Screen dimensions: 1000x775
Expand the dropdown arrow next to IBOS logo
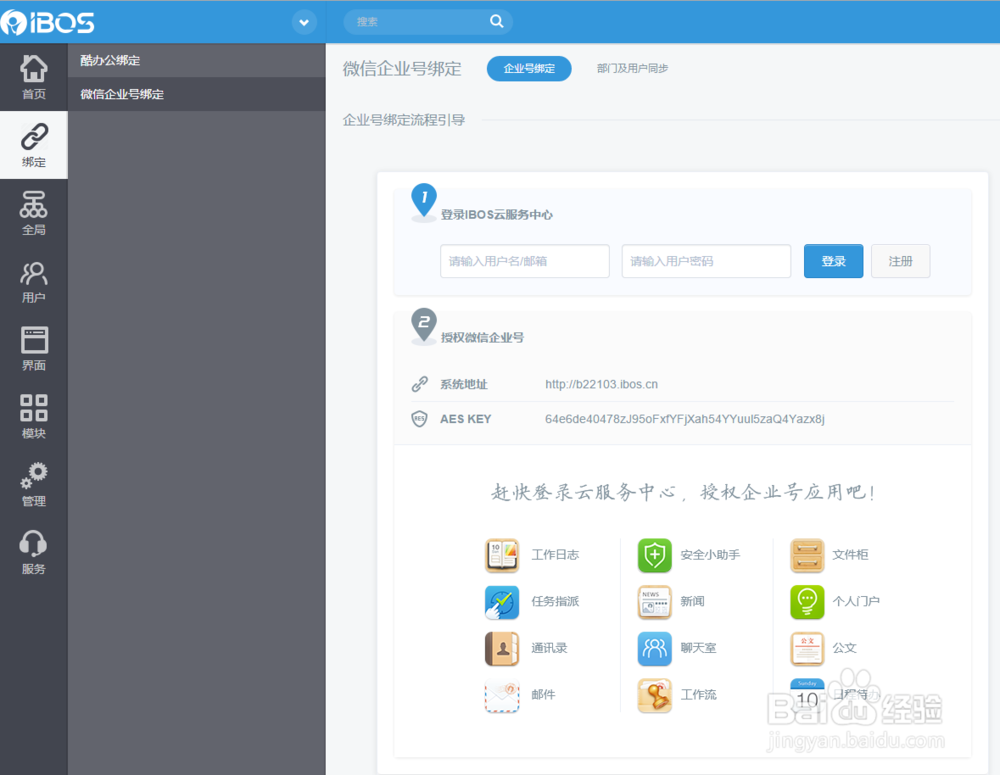(x=304, y=22)
